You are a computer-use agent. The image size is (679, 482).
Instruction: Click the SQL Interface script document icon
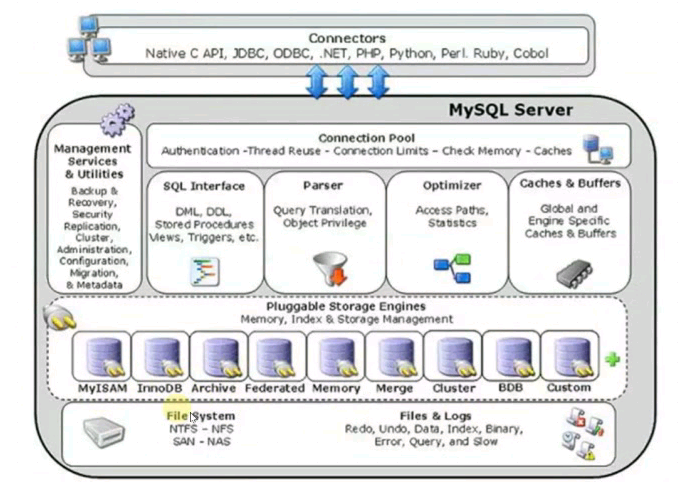coord(205,272)
